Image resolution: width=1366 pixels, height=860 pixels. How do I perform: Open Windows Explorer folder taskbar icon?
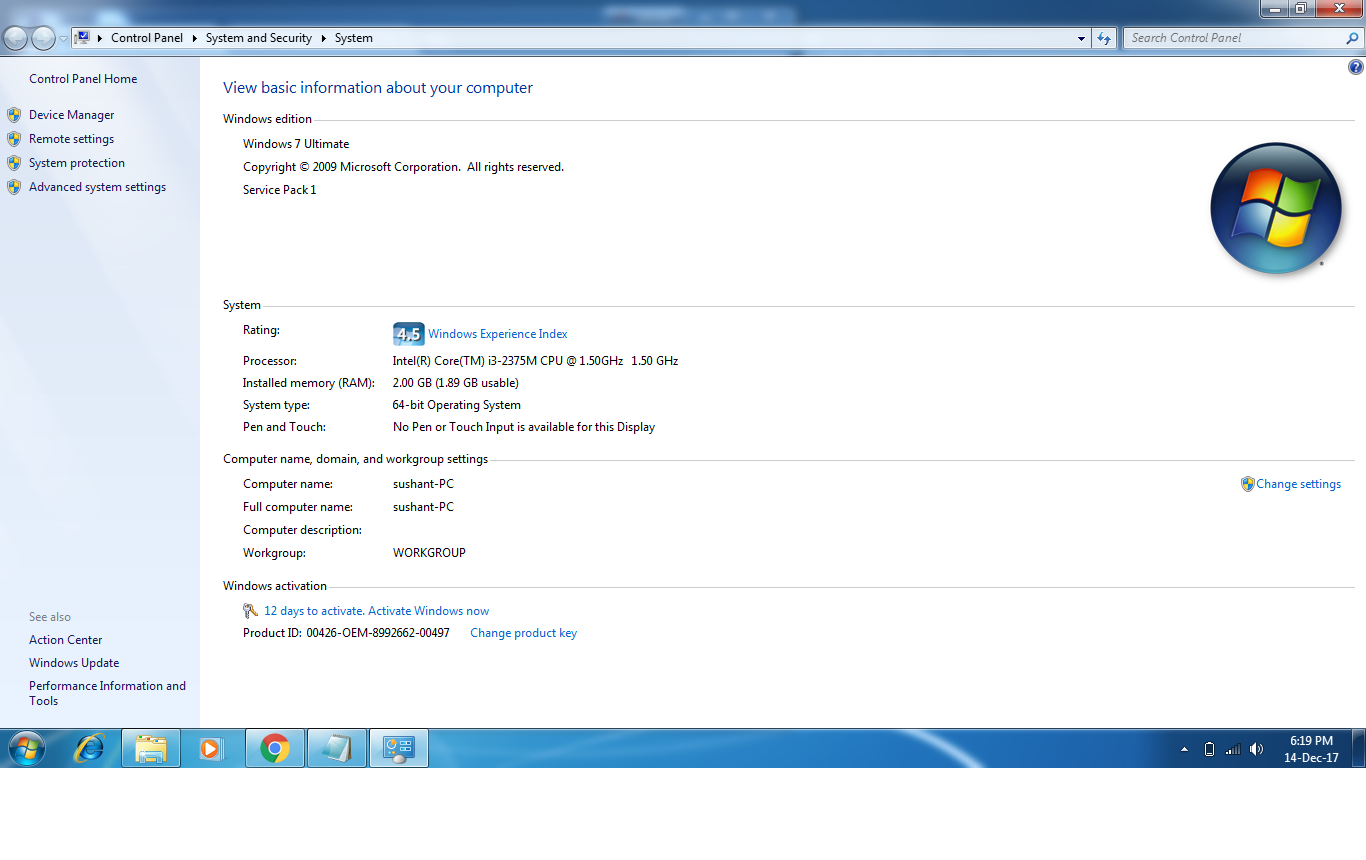click(151, 748)
